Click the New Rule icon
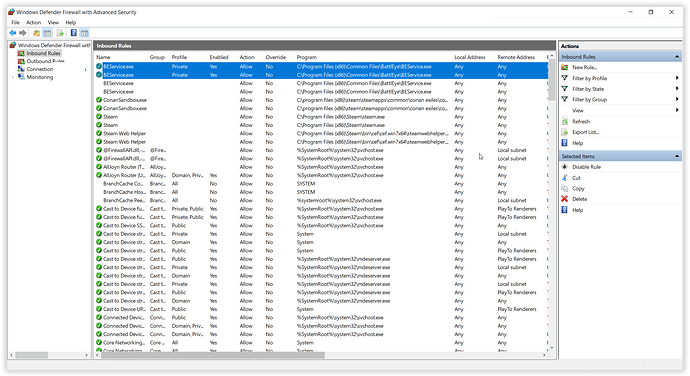The width and height of the screenshot is (690, 376). 565,67
